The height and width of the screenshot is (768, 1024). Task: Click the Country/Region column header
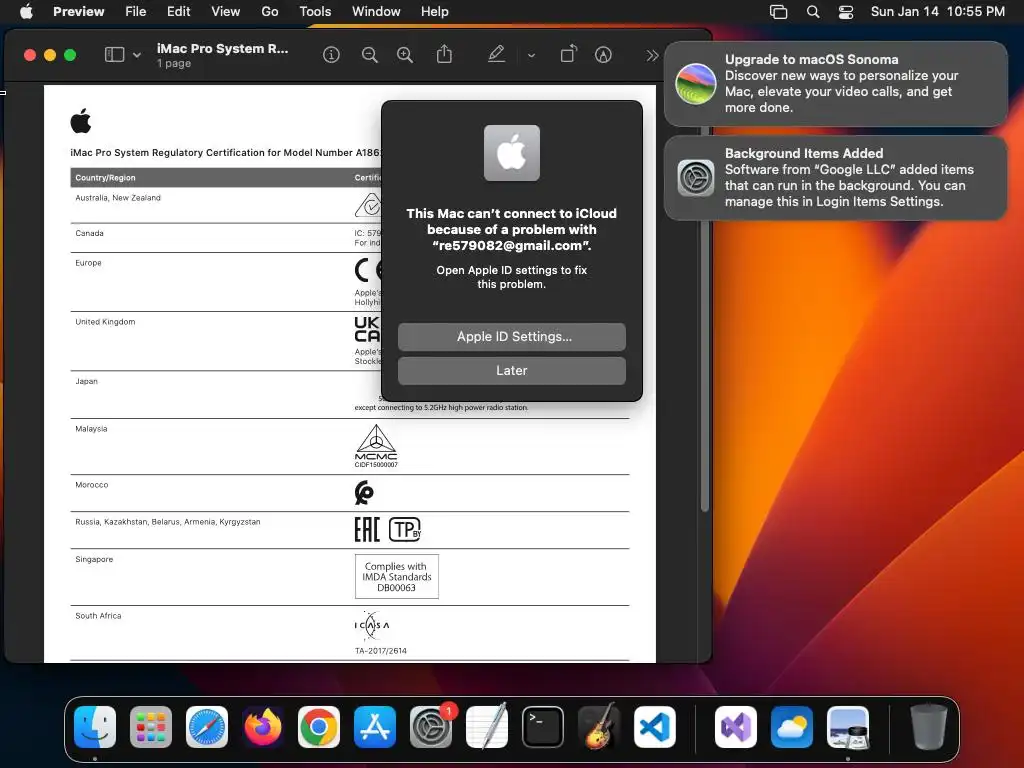point(105,178)
